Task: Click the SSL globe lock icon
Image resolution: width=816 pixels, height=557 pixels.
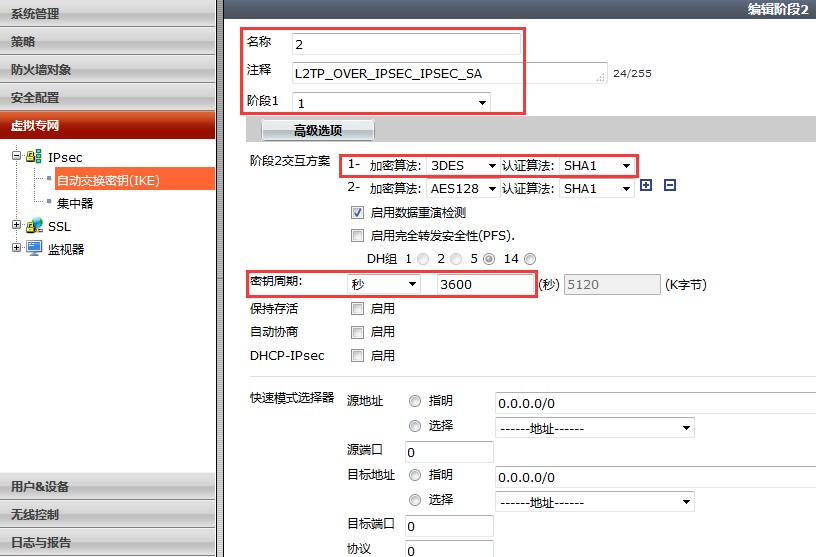Action: 34,225
